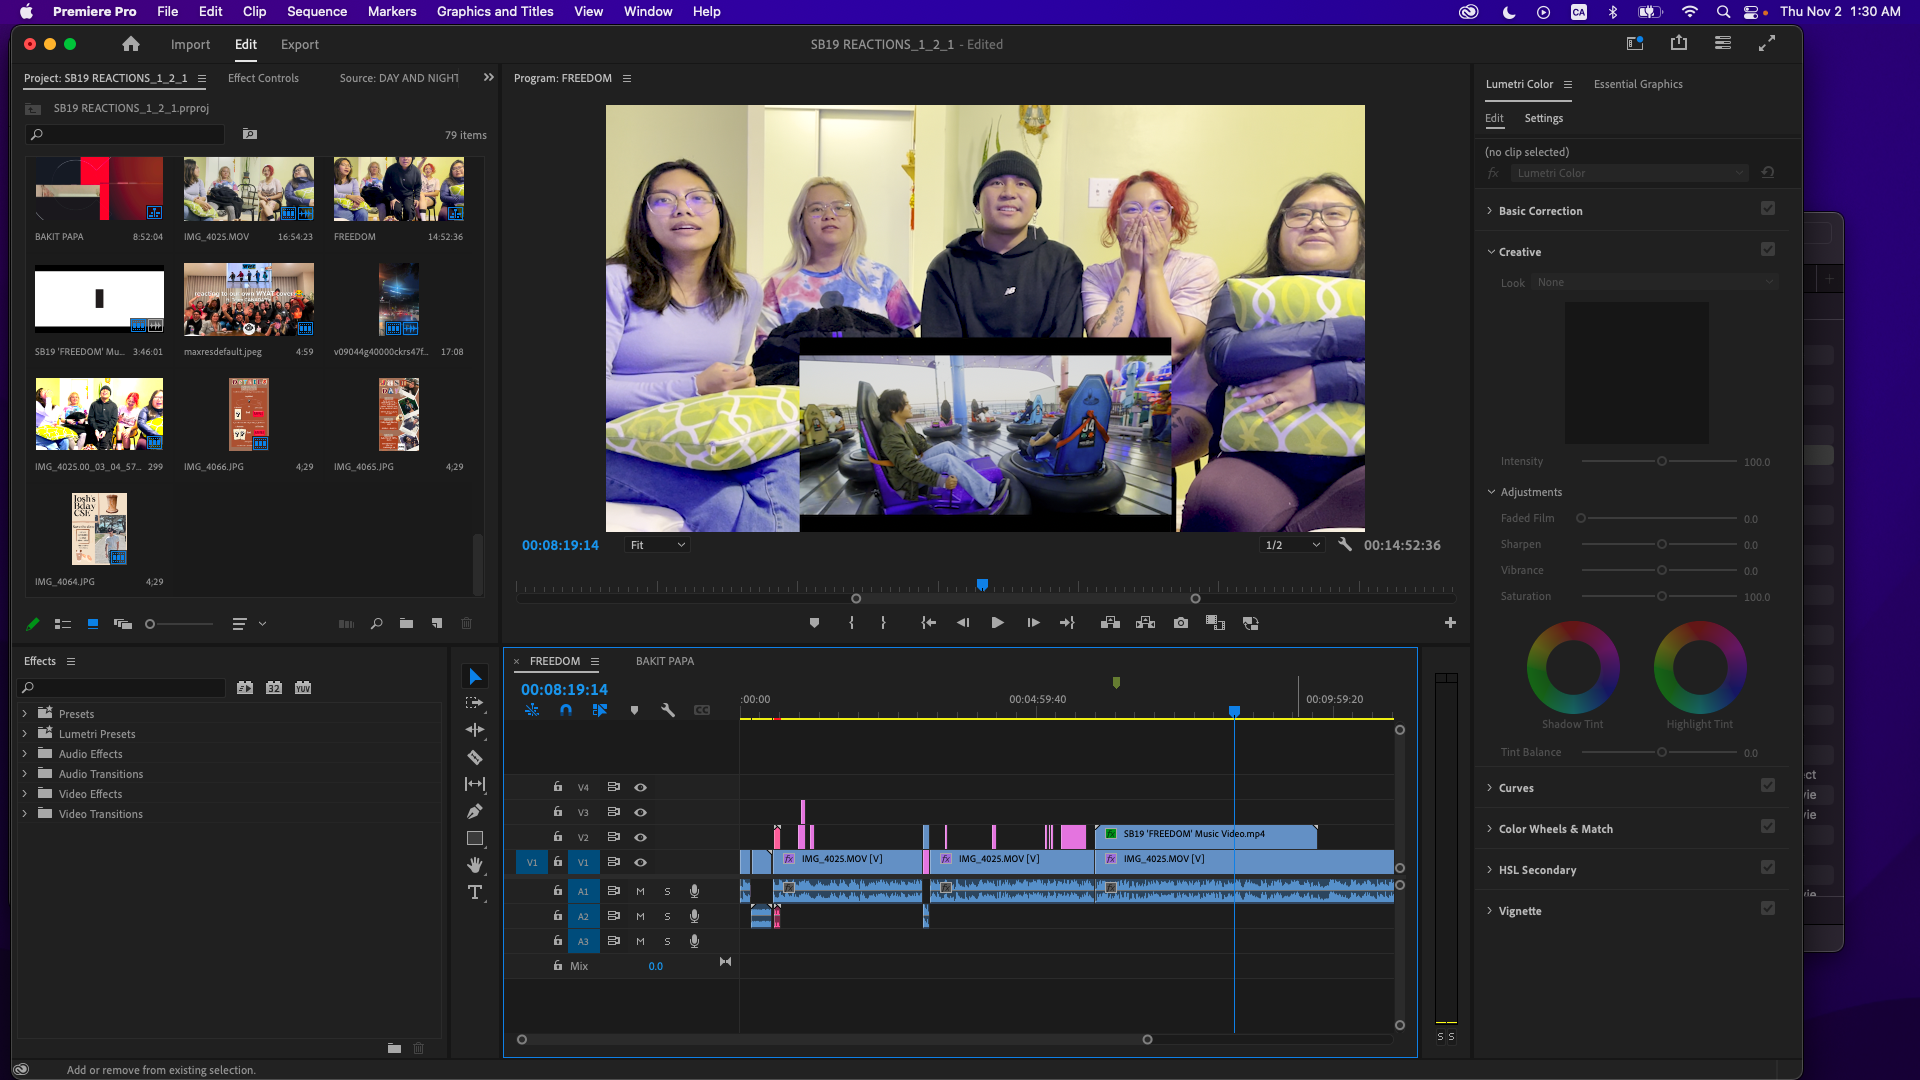This screenshot has width=1920, height=1080.
Task: Mute the A1 audio track
Action: click(x=639, y=891)
